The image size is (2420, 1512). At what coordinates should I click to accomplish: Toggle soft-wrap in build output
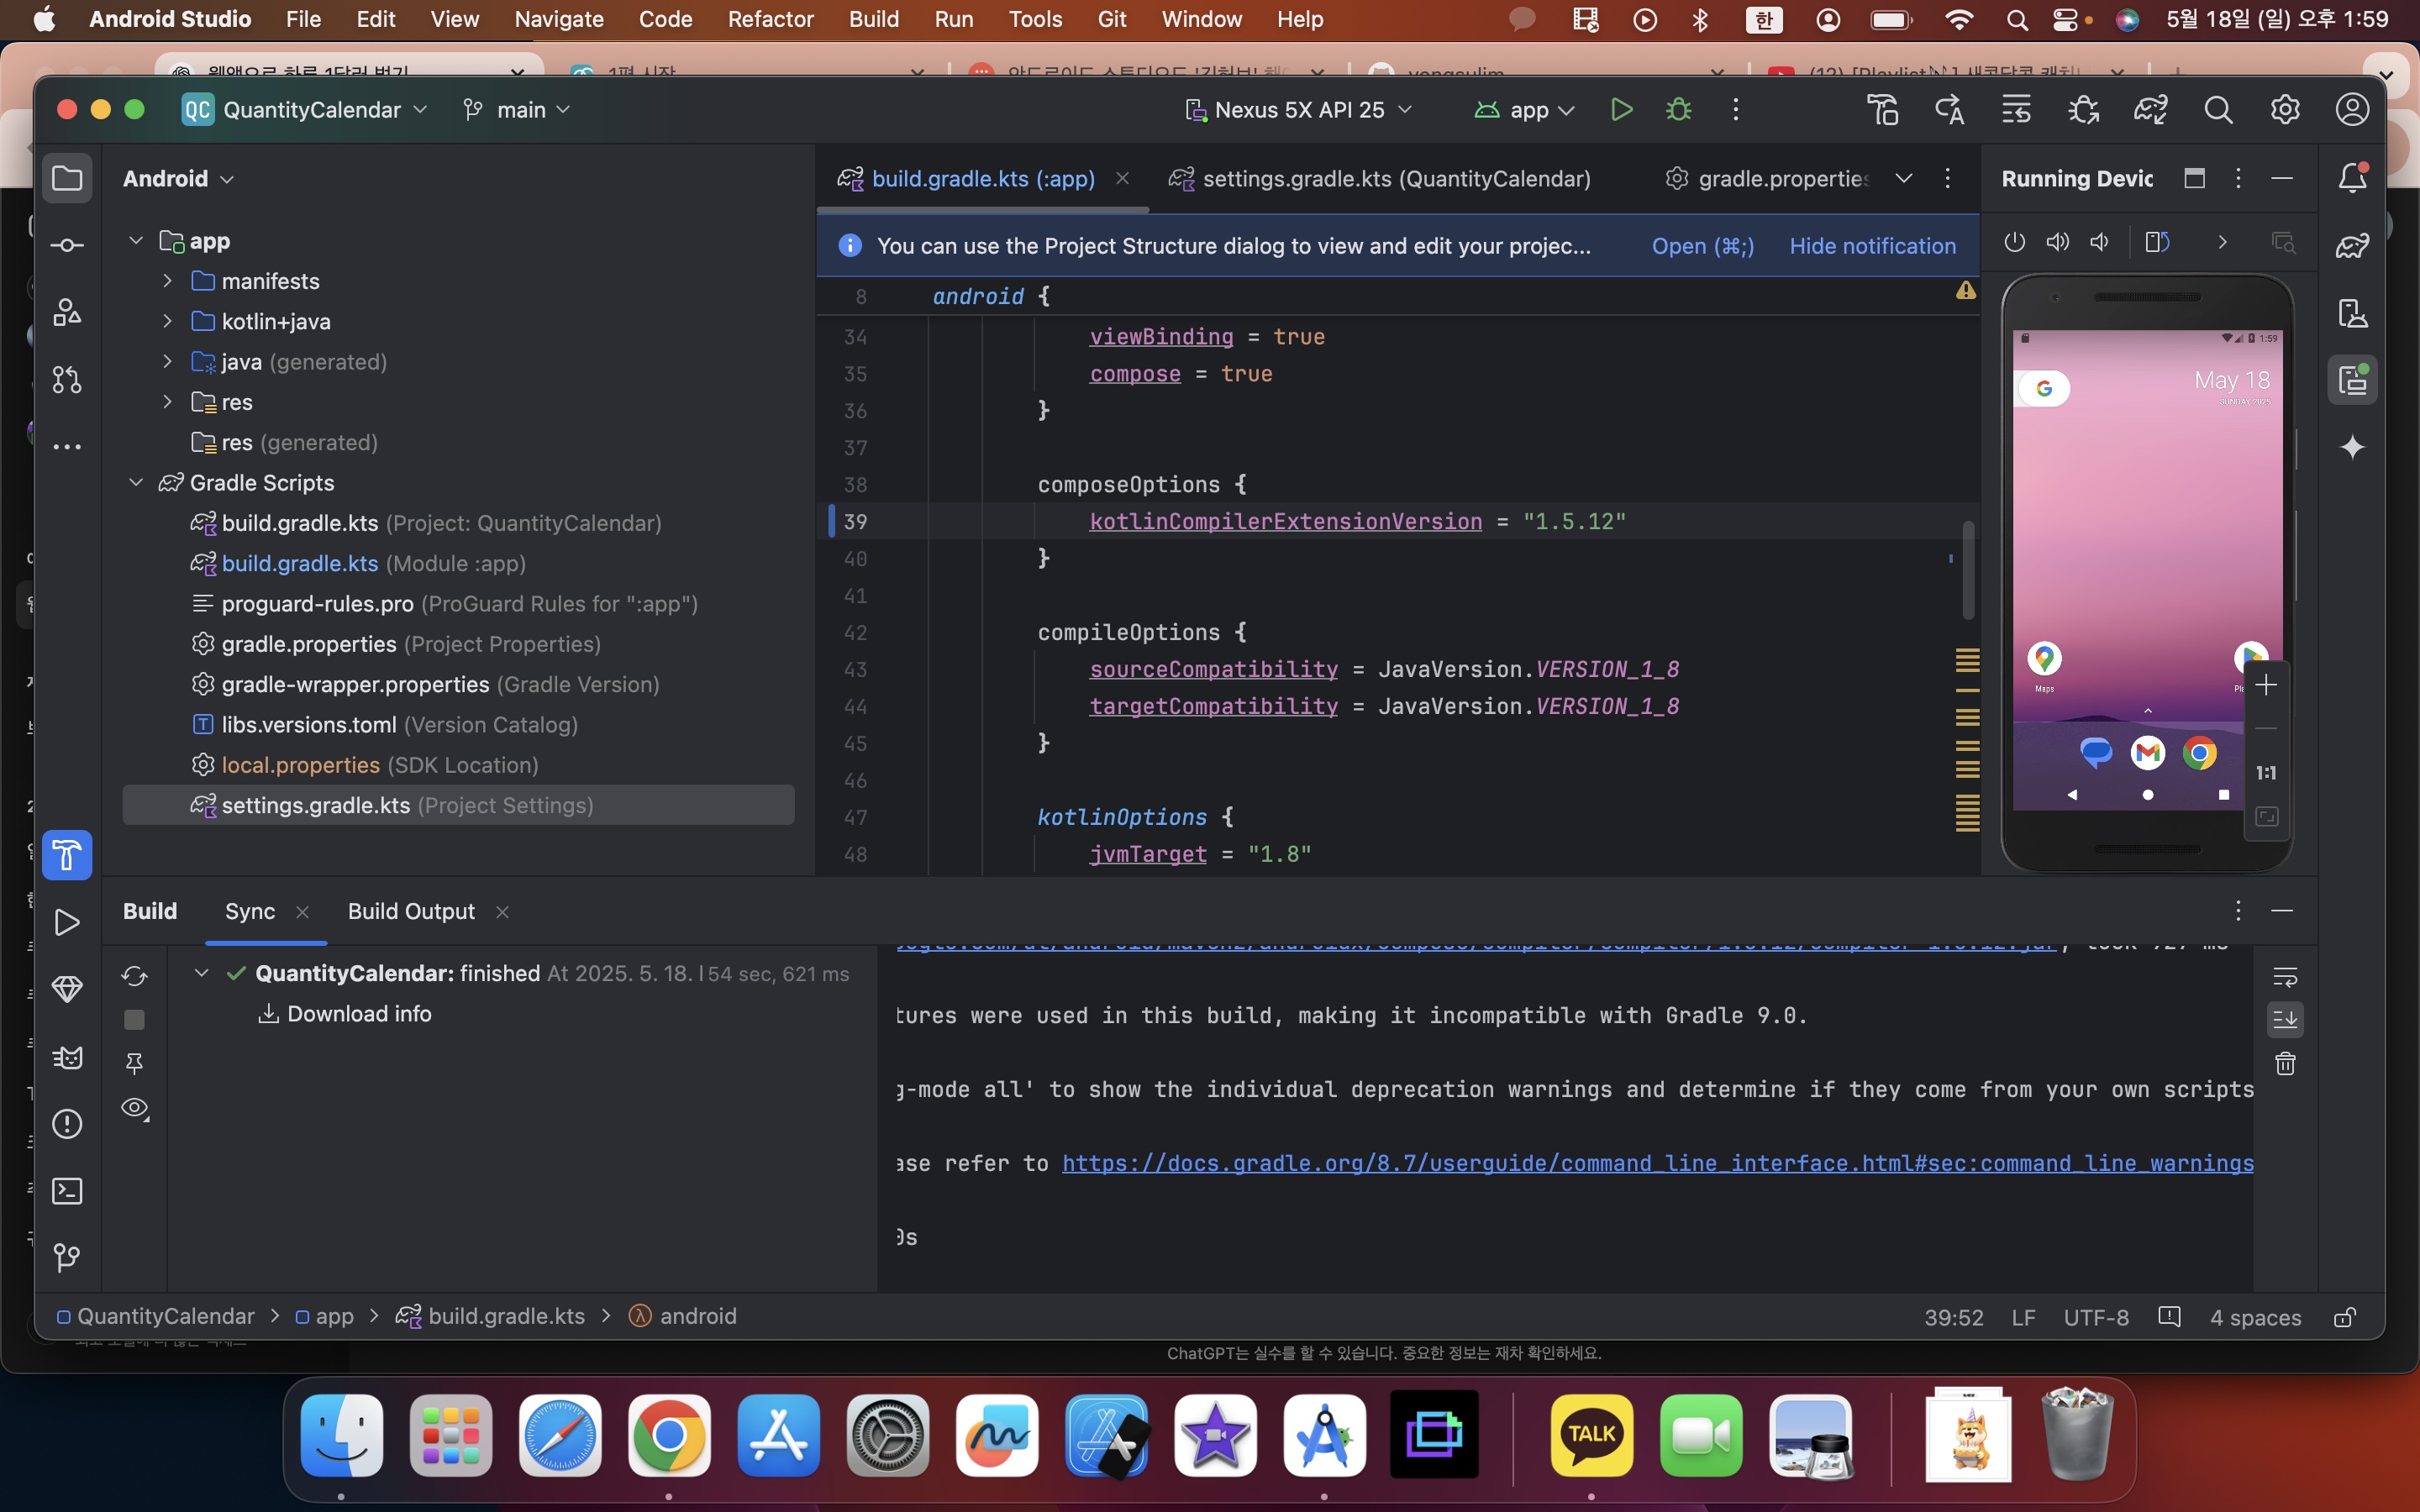[2285, 976]
